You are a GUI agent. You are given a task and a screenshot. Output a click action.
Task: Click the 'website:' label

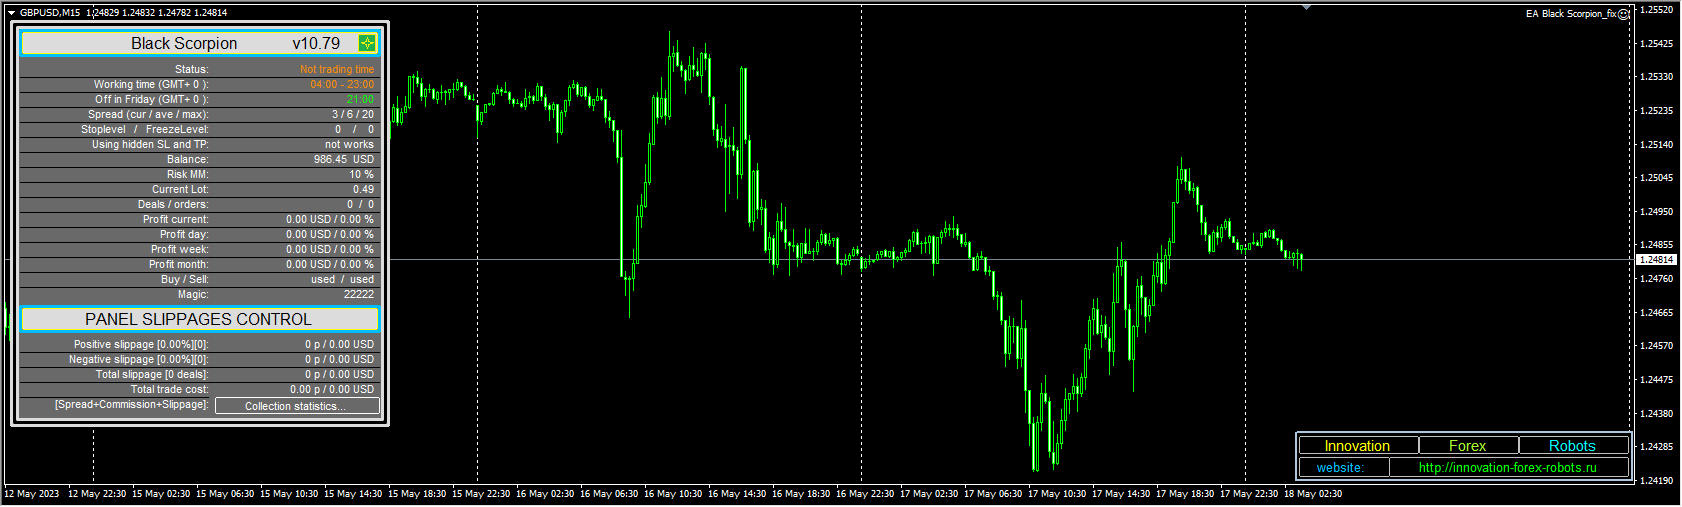1340,467
